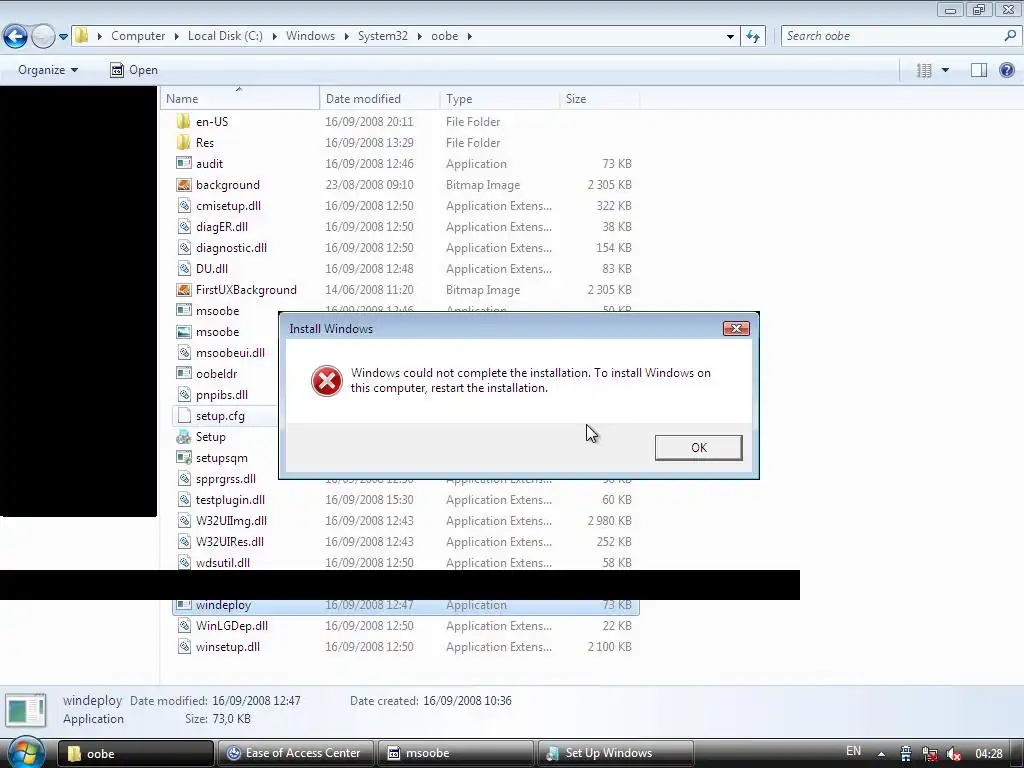Select the Res folder icon
Screen dimensions: 1024x768
click(184, 142)
